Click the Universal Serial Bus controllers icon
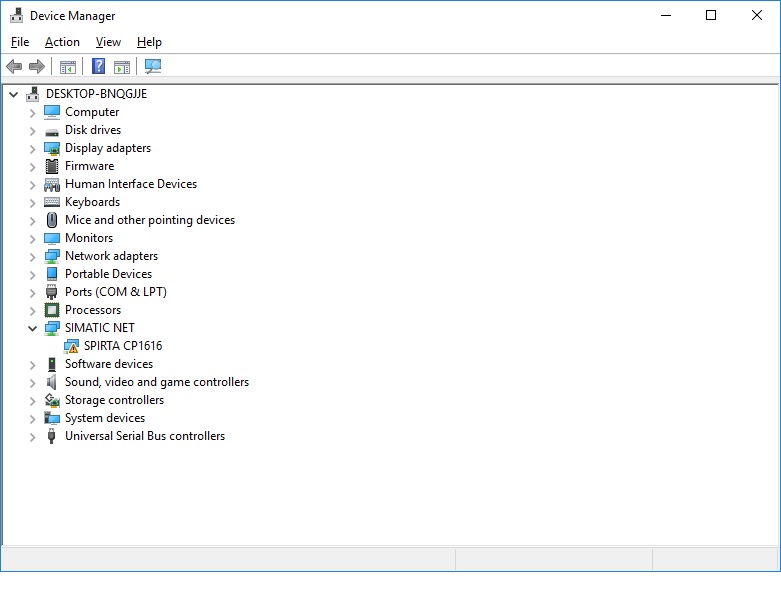This screenshot has height=614, width=781. pos(52,436)
